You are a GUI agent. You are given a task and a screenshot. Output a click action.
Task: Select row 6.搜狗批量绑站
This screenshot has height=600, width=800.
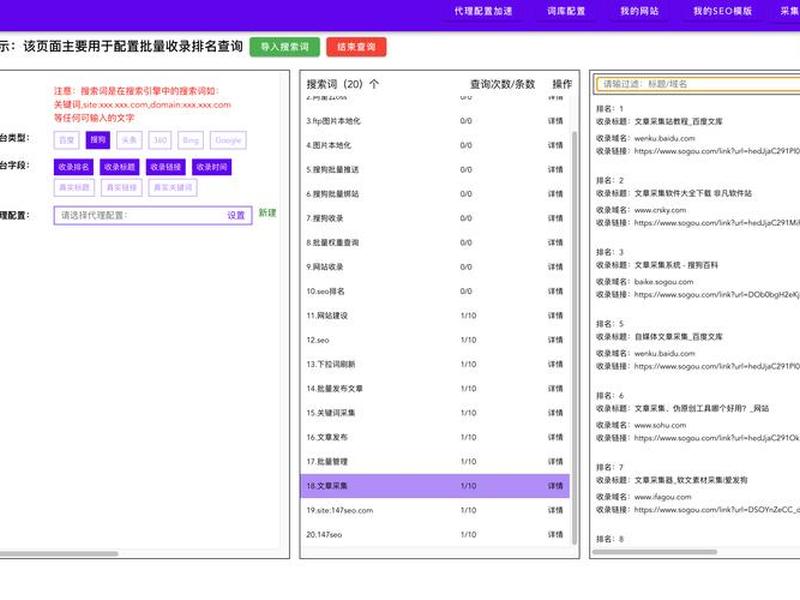[x=435, y=194]
